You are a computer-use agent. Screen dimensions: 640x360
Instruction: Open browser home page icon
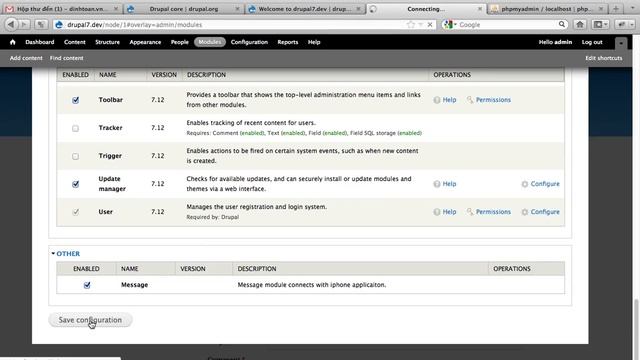[580, 24]
